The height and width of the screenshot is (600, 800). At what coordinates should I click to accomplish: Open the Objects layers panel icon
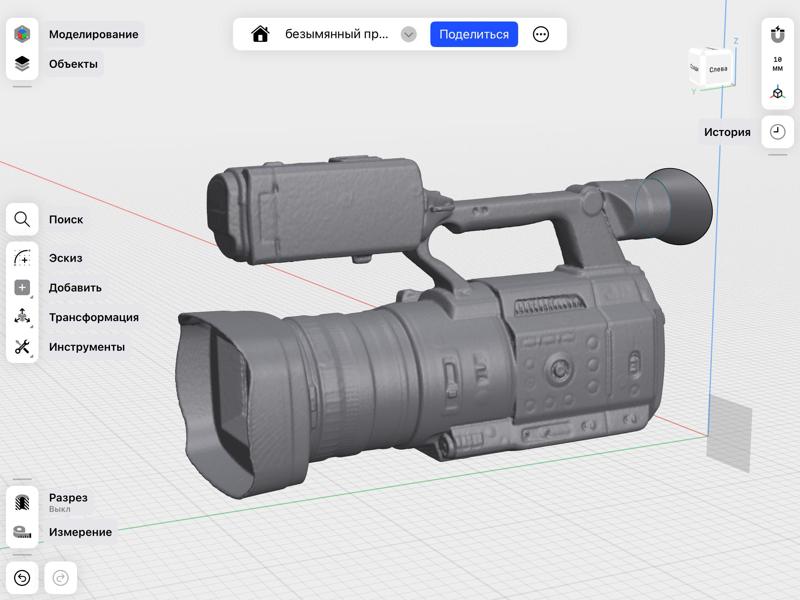[22, 64]
